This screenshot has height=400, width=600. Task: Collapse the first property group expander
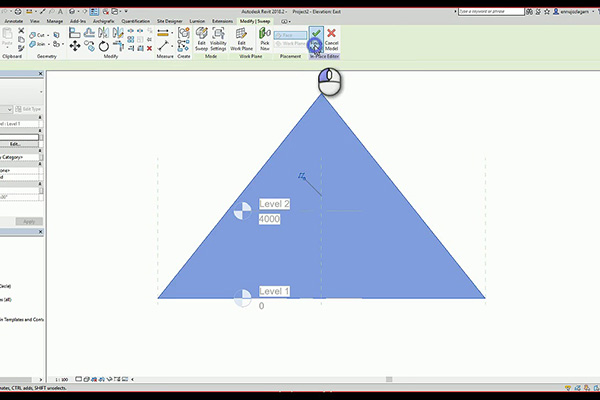click(40, 117)
